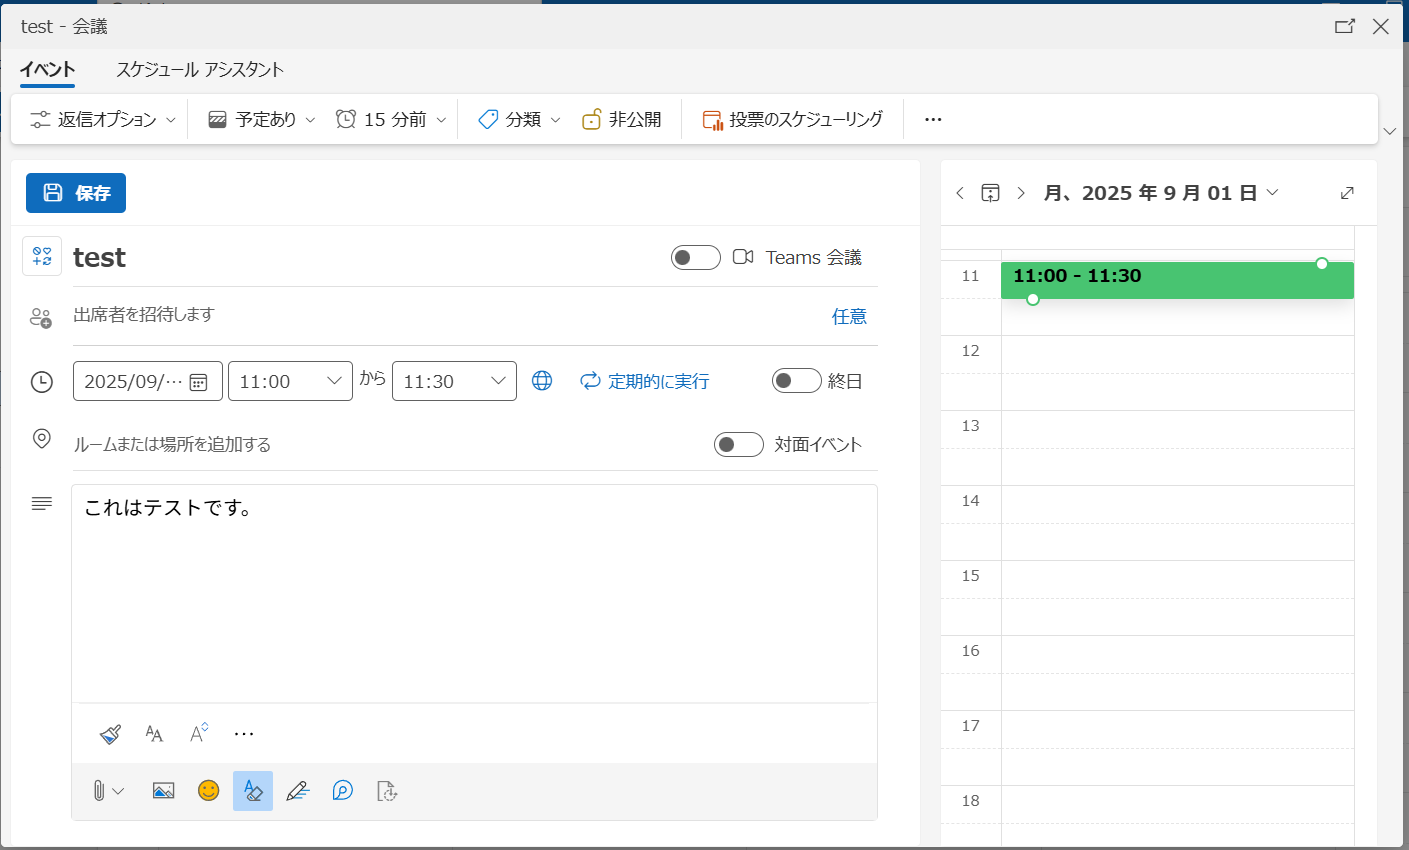Image resolution: width=1409 pixels, height=850 pixels.
Task: Click into the body text これはテストです。
Action: (x=168, y=508)
